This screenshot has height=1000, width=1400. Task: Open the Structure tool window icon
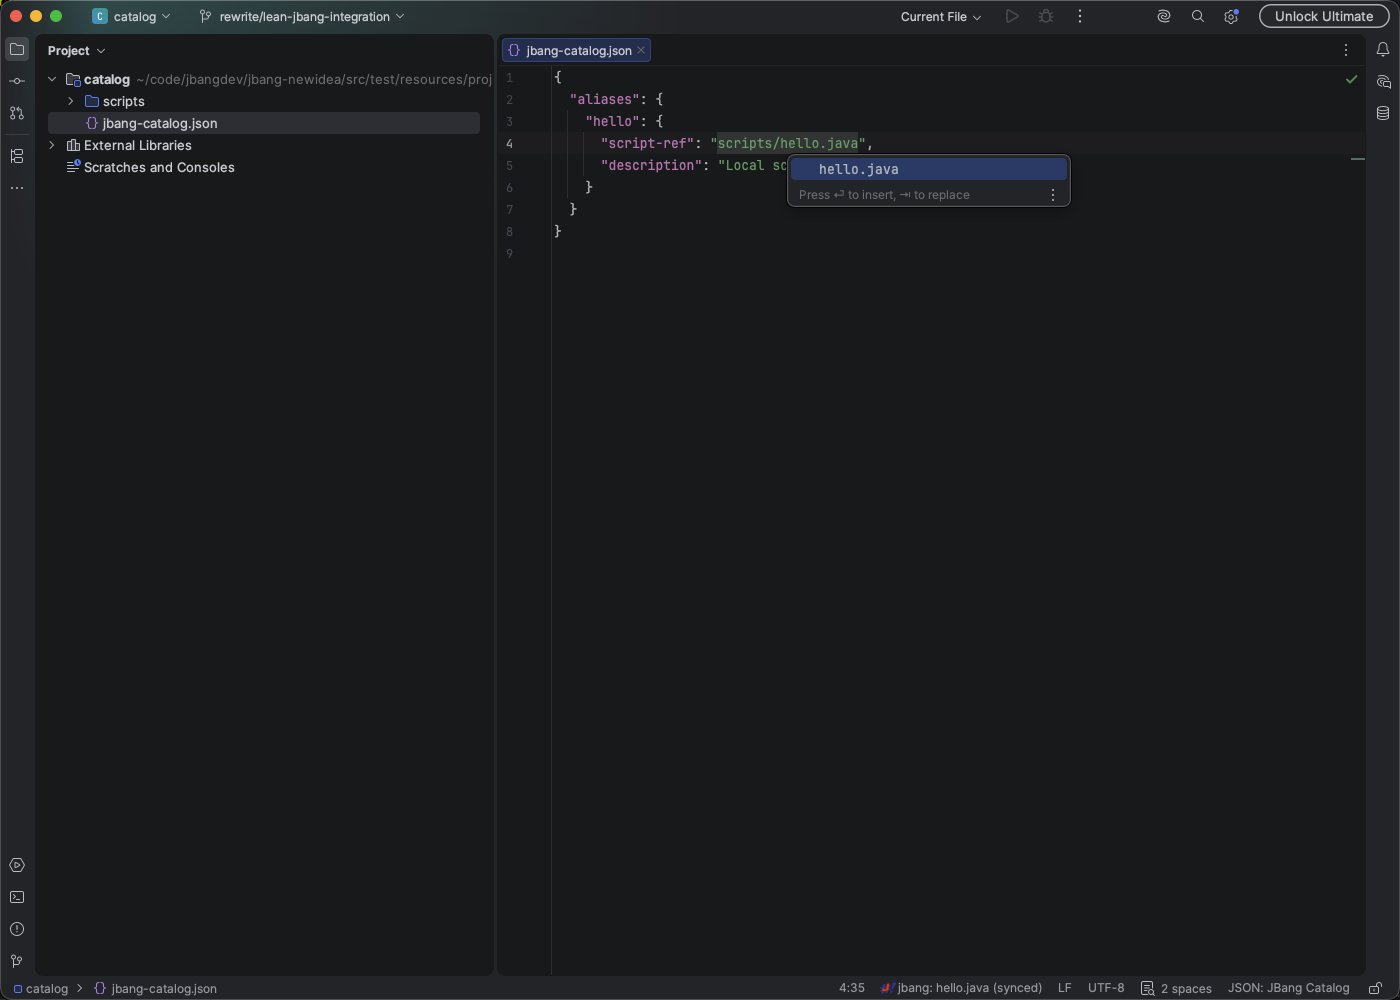(x=17, y=156)
